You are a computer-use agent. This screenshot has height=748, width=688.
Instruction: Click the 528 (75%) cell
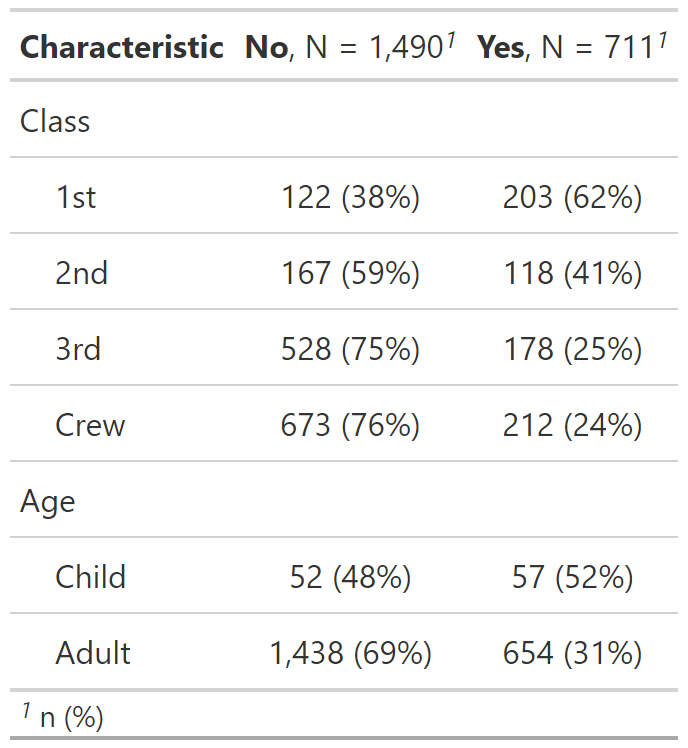(x=350, y=349)
